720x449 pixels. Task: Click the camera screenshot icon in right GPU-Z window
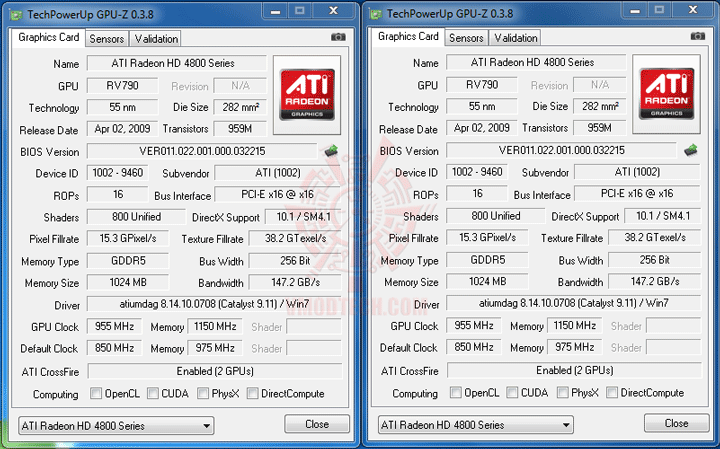[698, 36]
